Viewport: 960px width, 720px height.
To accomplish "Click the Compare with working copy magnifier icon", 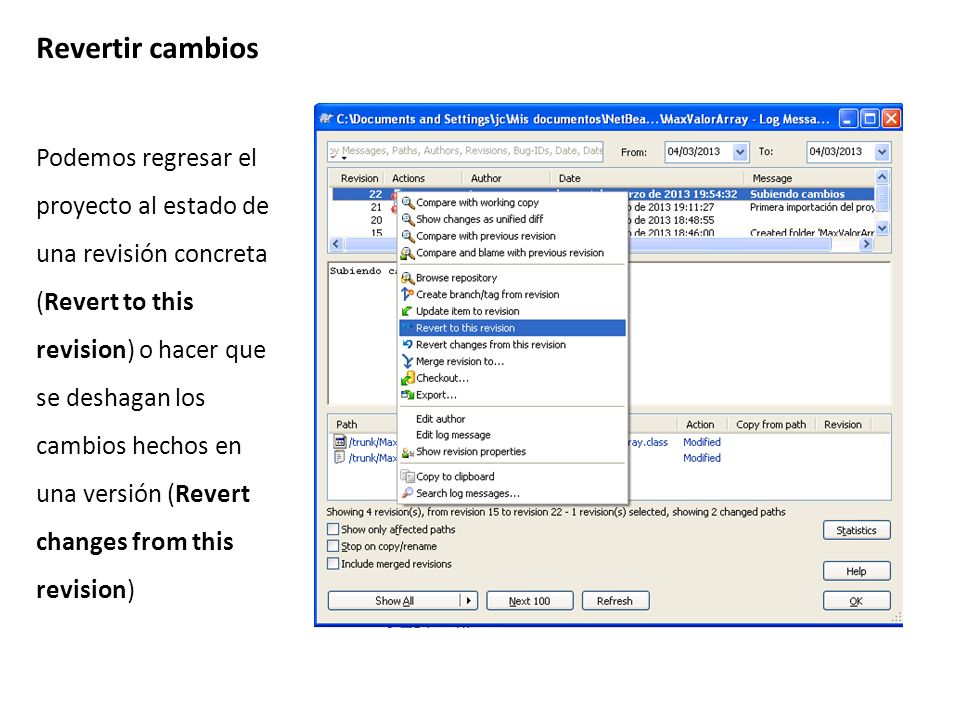I will pyautogui.click(x=408, y=202).
